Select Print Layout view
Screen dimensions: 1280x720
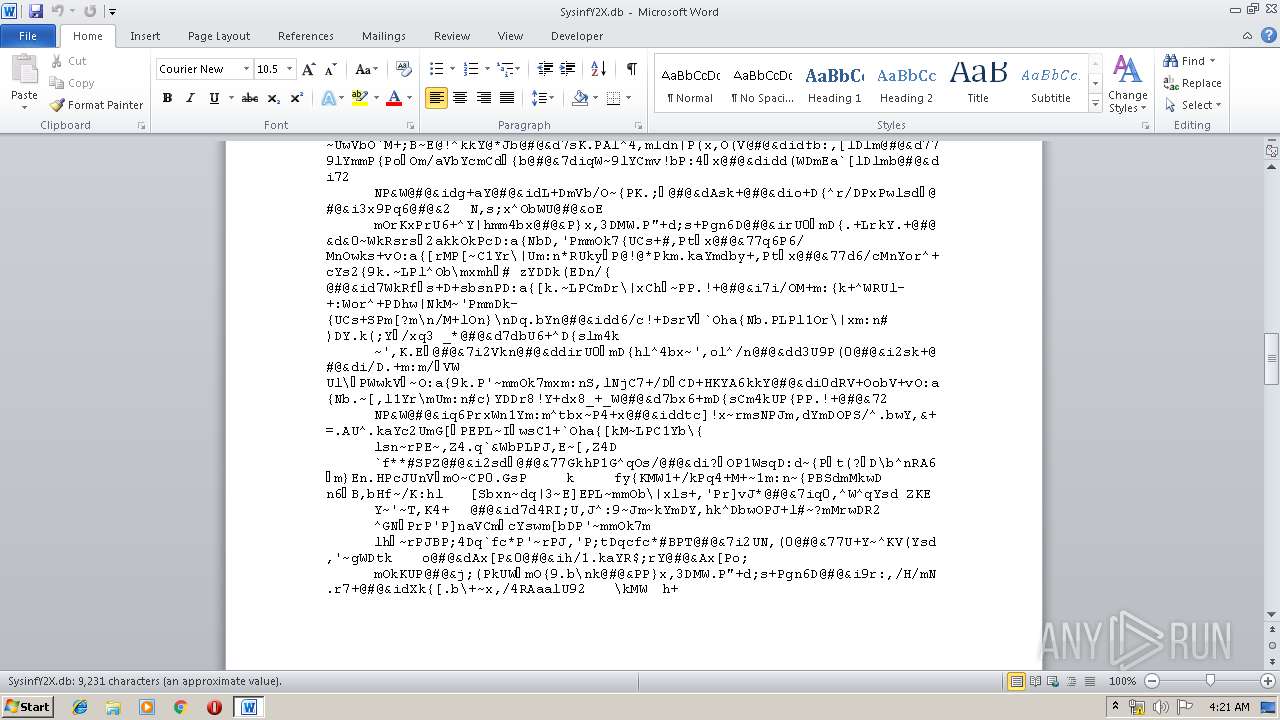(x=1017, y=681)
